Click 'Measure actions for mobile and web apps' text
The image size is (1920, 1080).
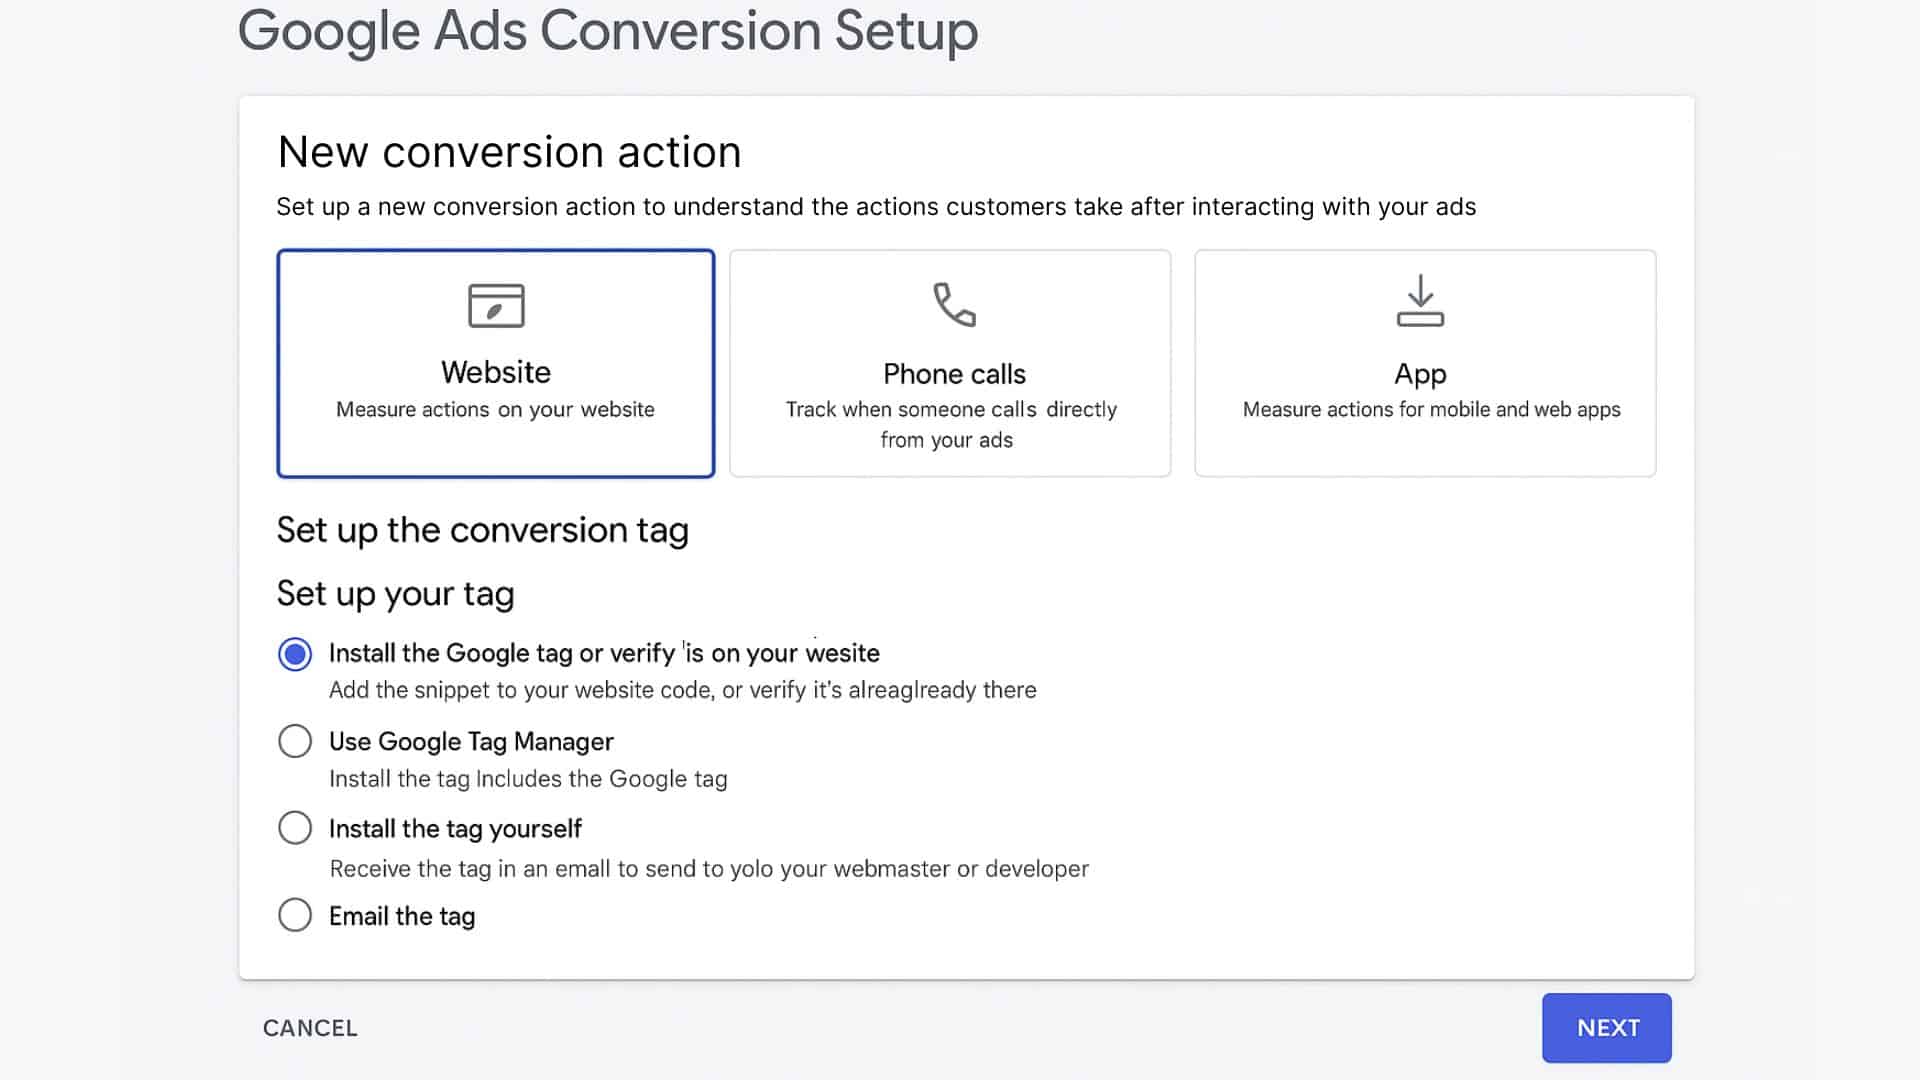tap(1431, 410)
